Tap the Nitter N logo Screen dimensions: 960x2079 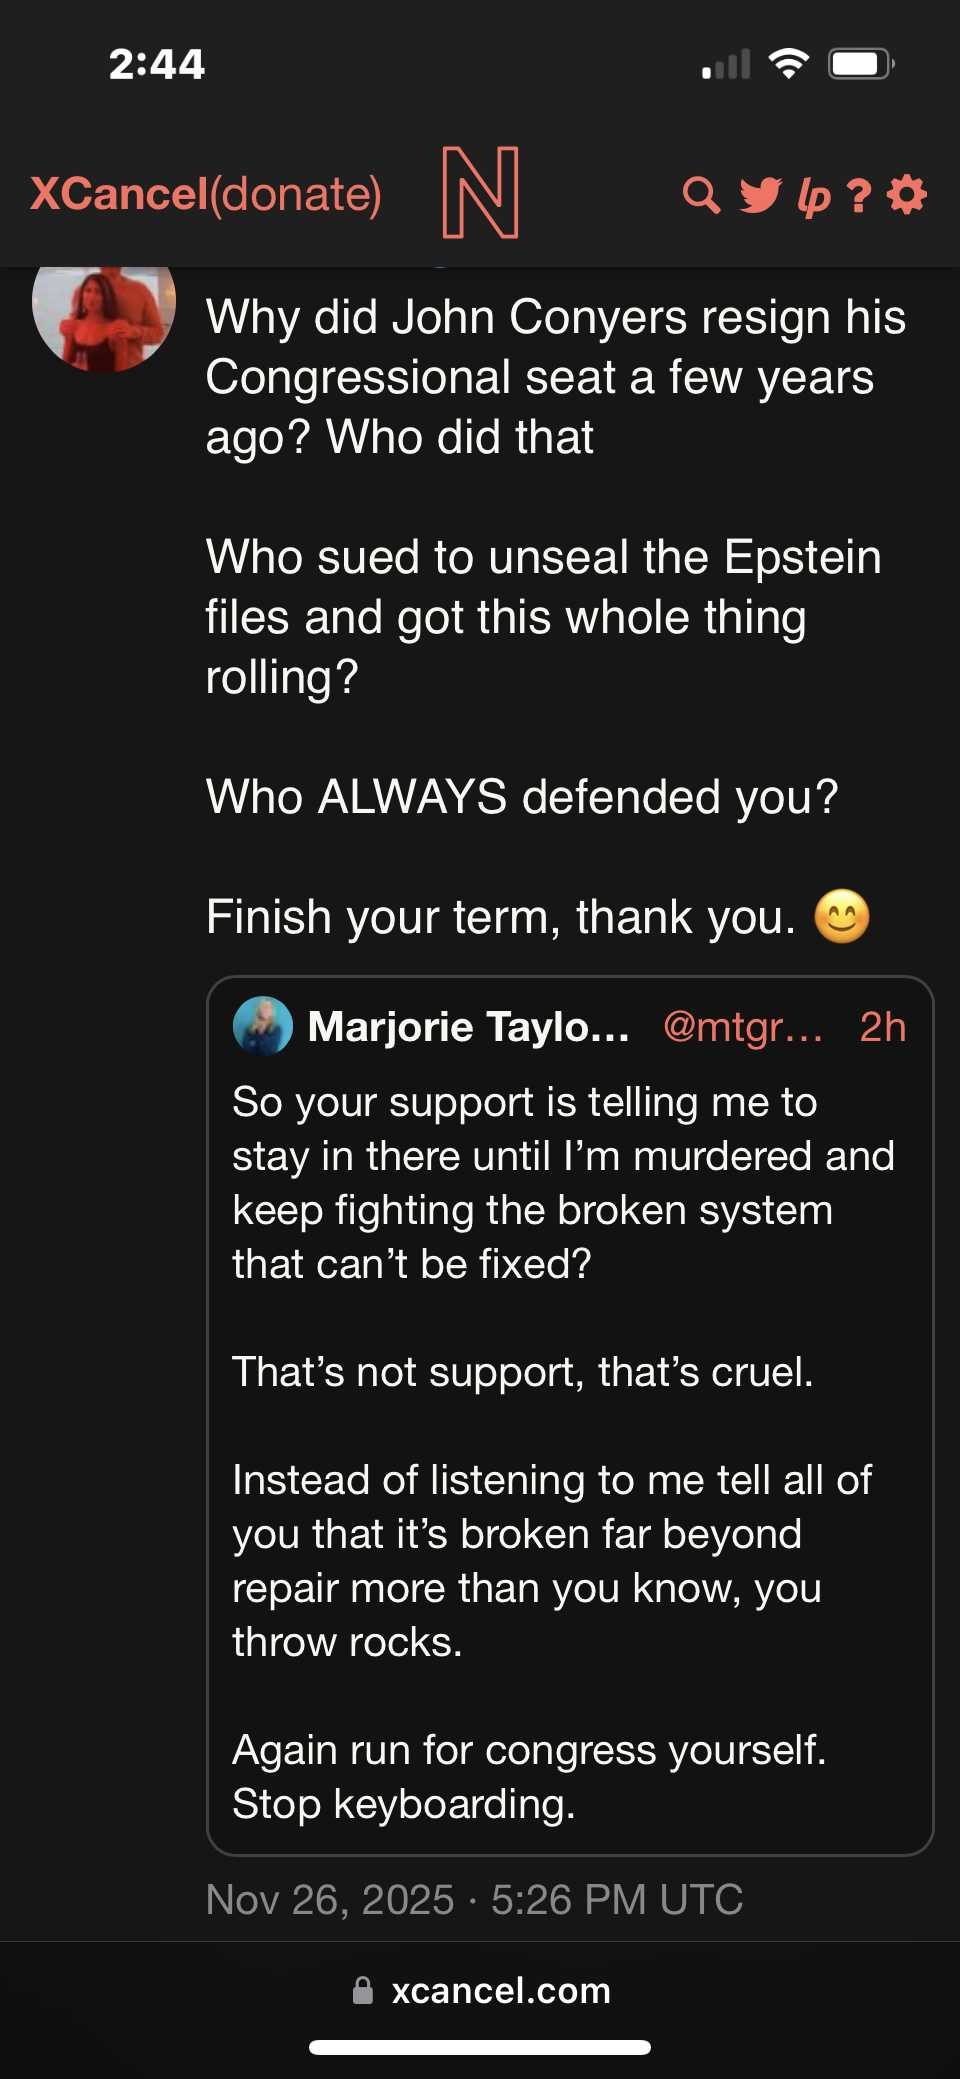tap(480, 192)
